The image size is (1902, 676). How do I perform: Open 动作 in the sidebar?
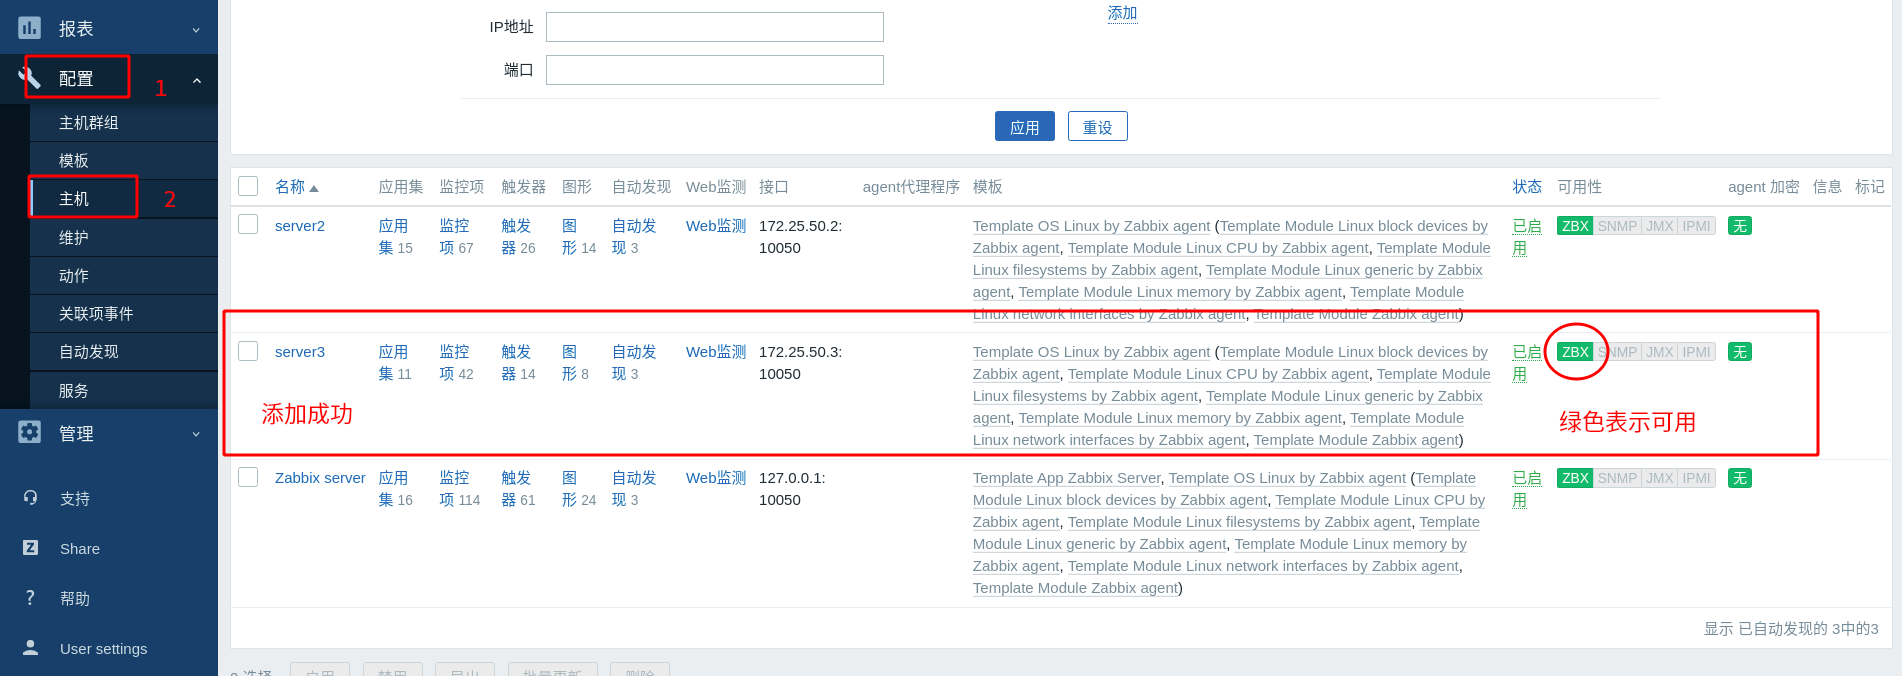pos(124,276)
